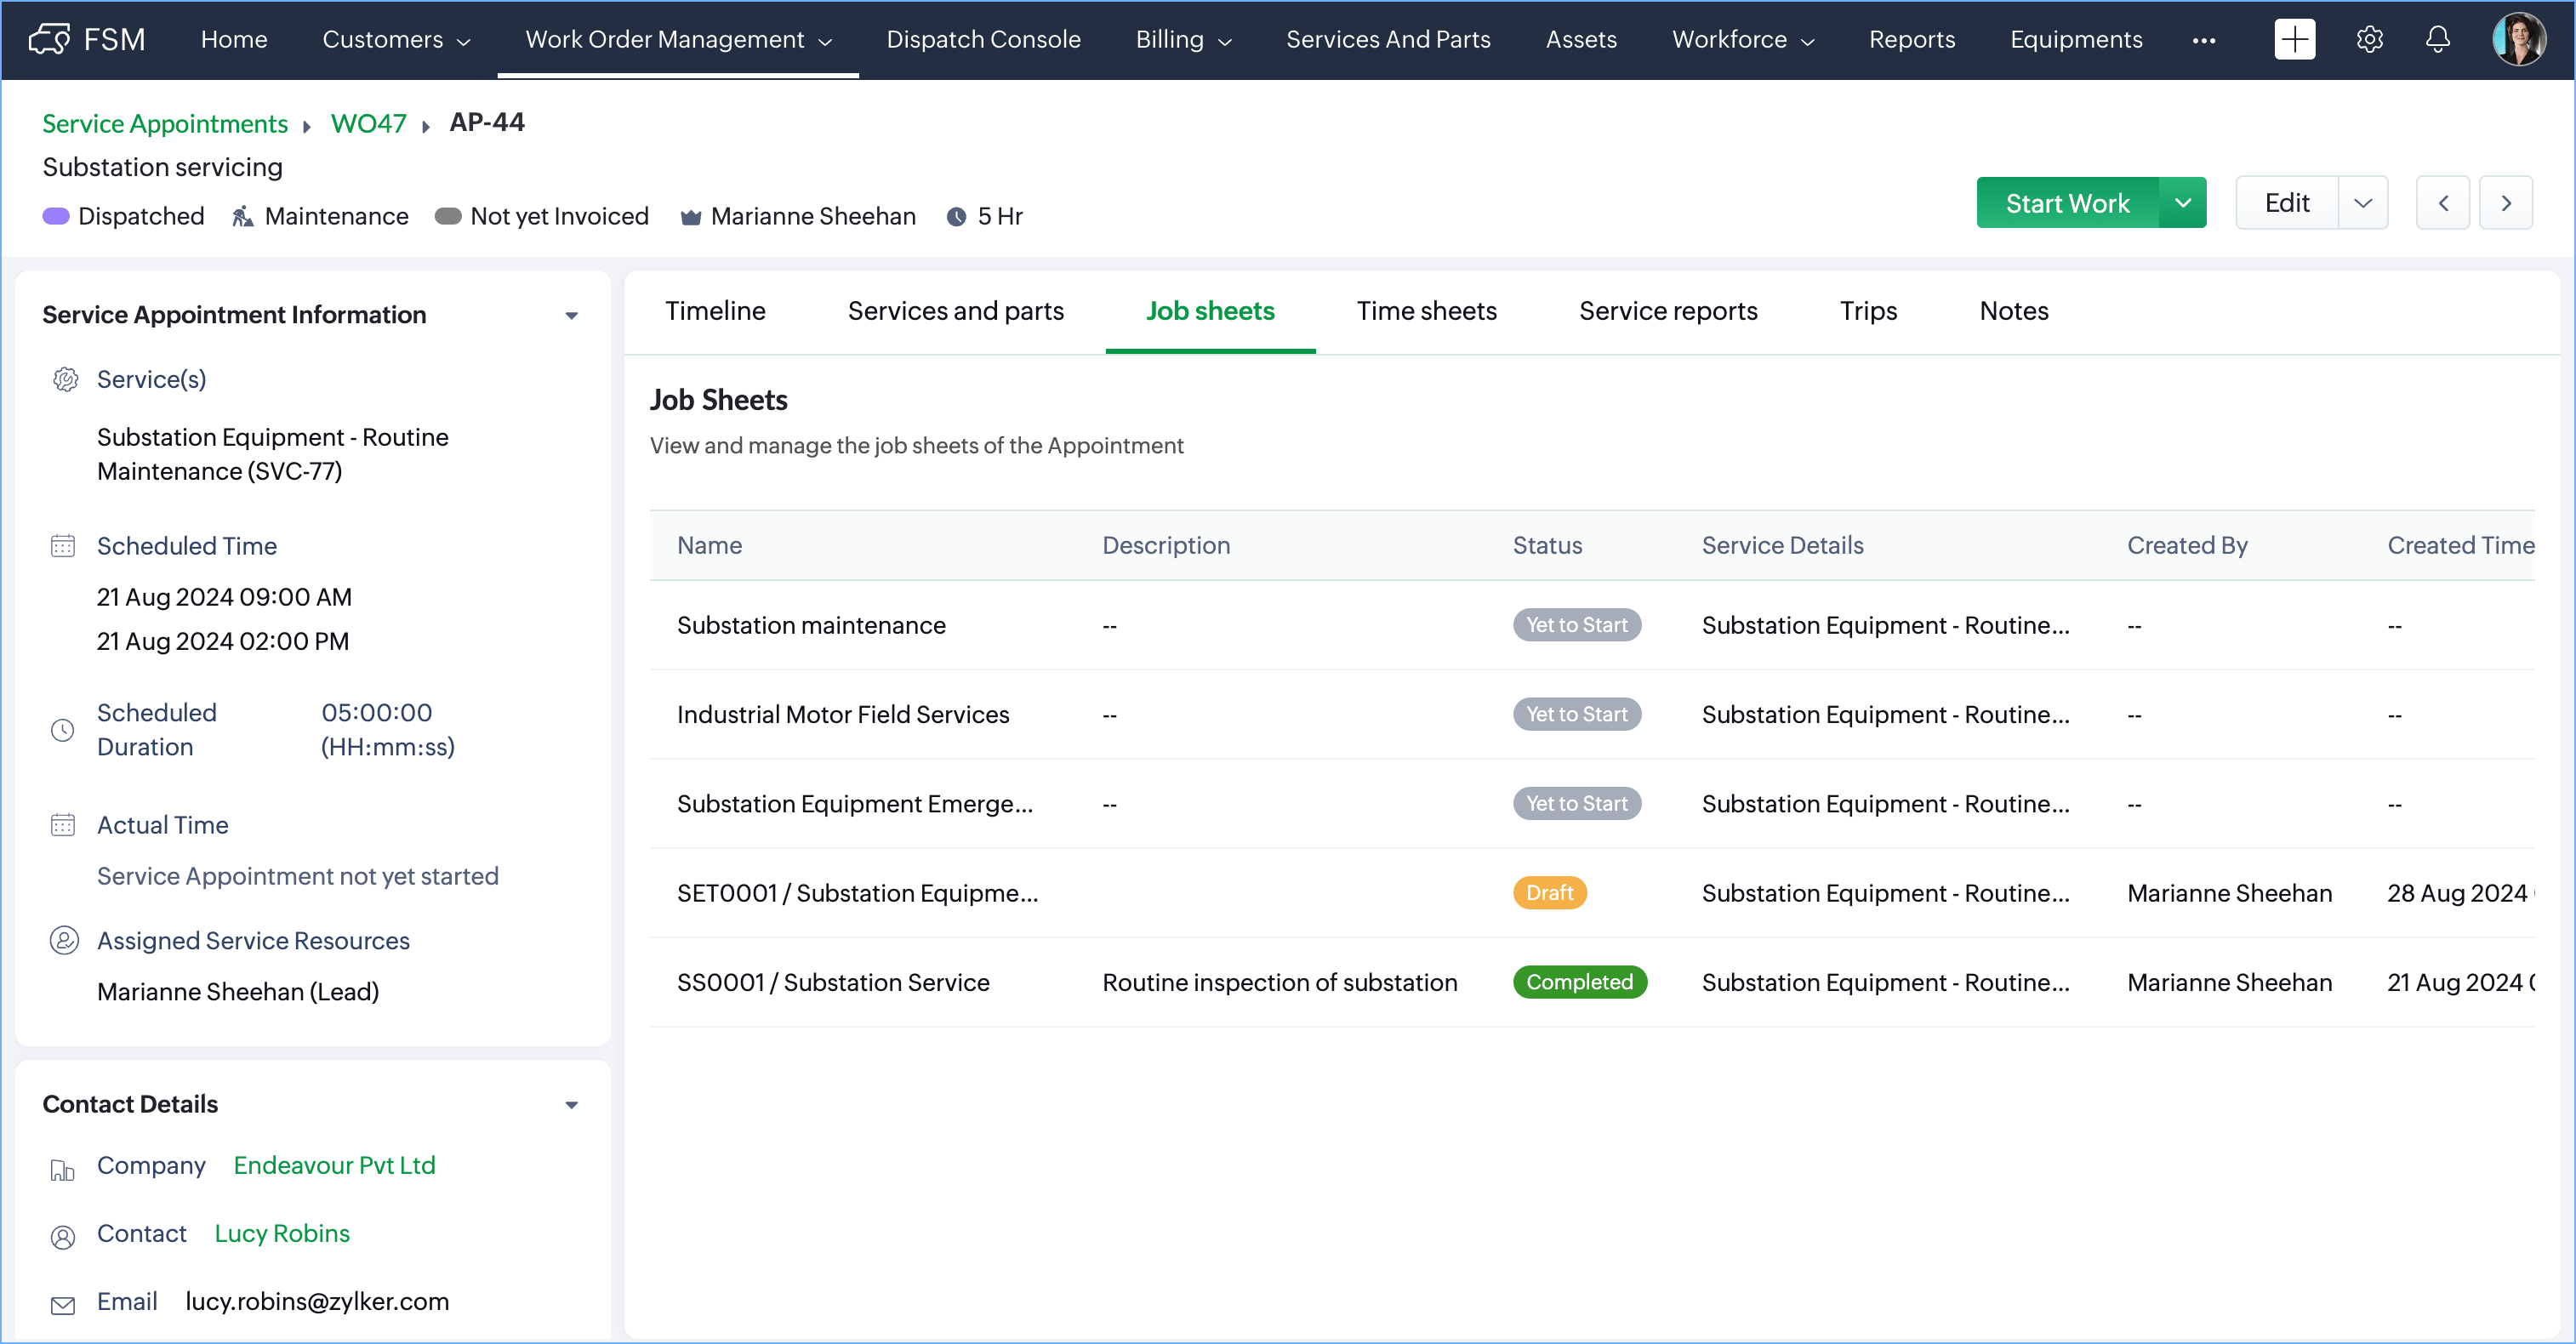Go to previous appointment arrow
2576x1344 pixels.
pyautogui.click(x=2443, y=203)
